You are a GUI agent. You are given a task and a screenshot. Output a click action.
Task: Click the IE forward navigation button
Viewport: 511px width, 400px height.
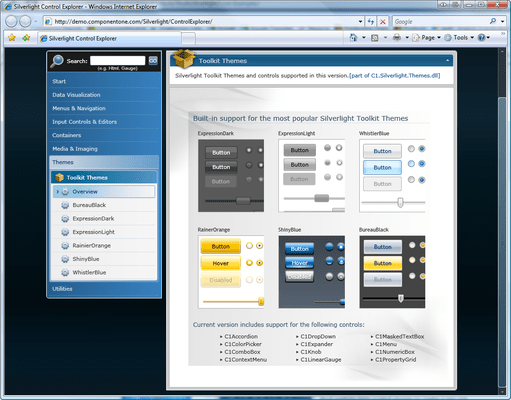pos(25,22)
